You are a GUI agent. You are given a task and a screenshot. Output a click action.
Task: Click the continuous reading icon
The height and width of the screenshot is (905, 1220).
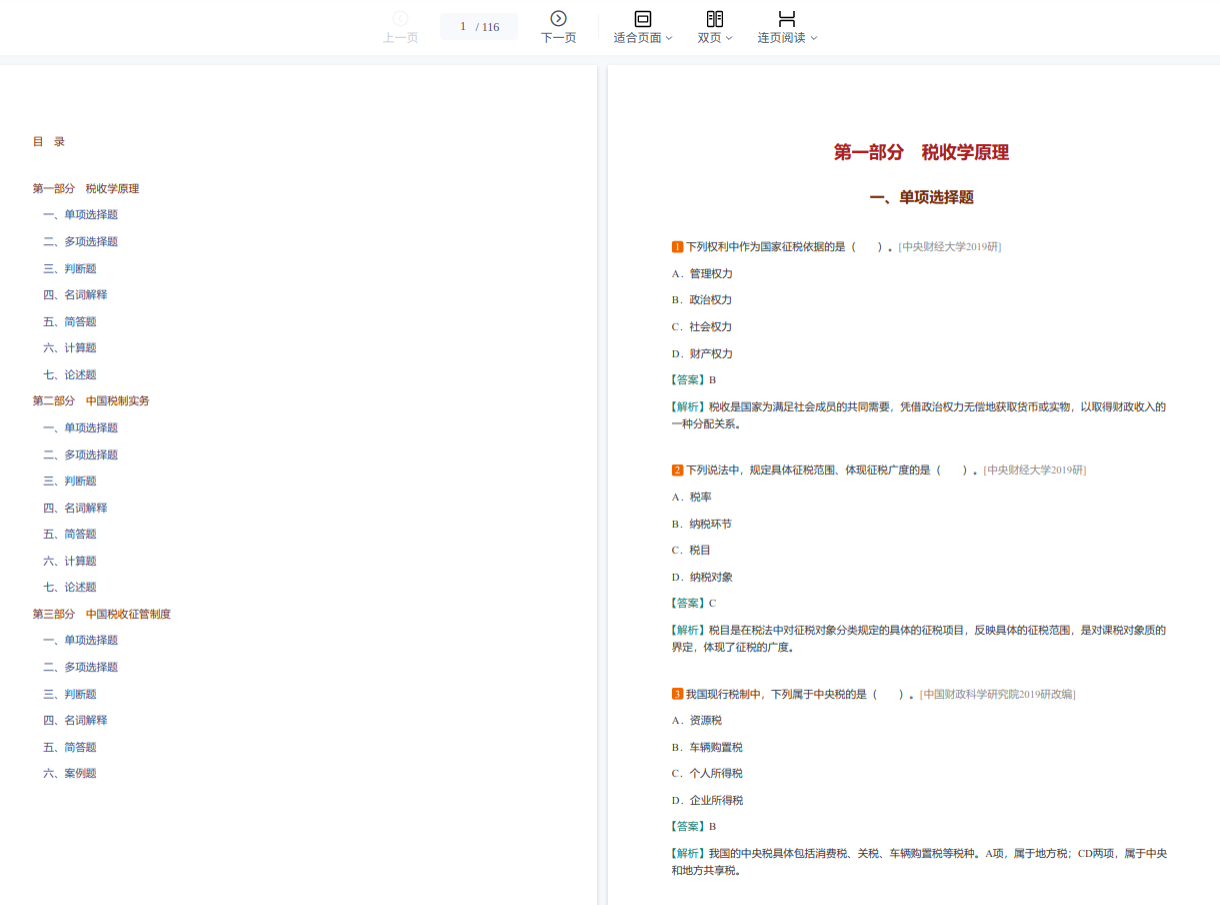click(787, 18)
